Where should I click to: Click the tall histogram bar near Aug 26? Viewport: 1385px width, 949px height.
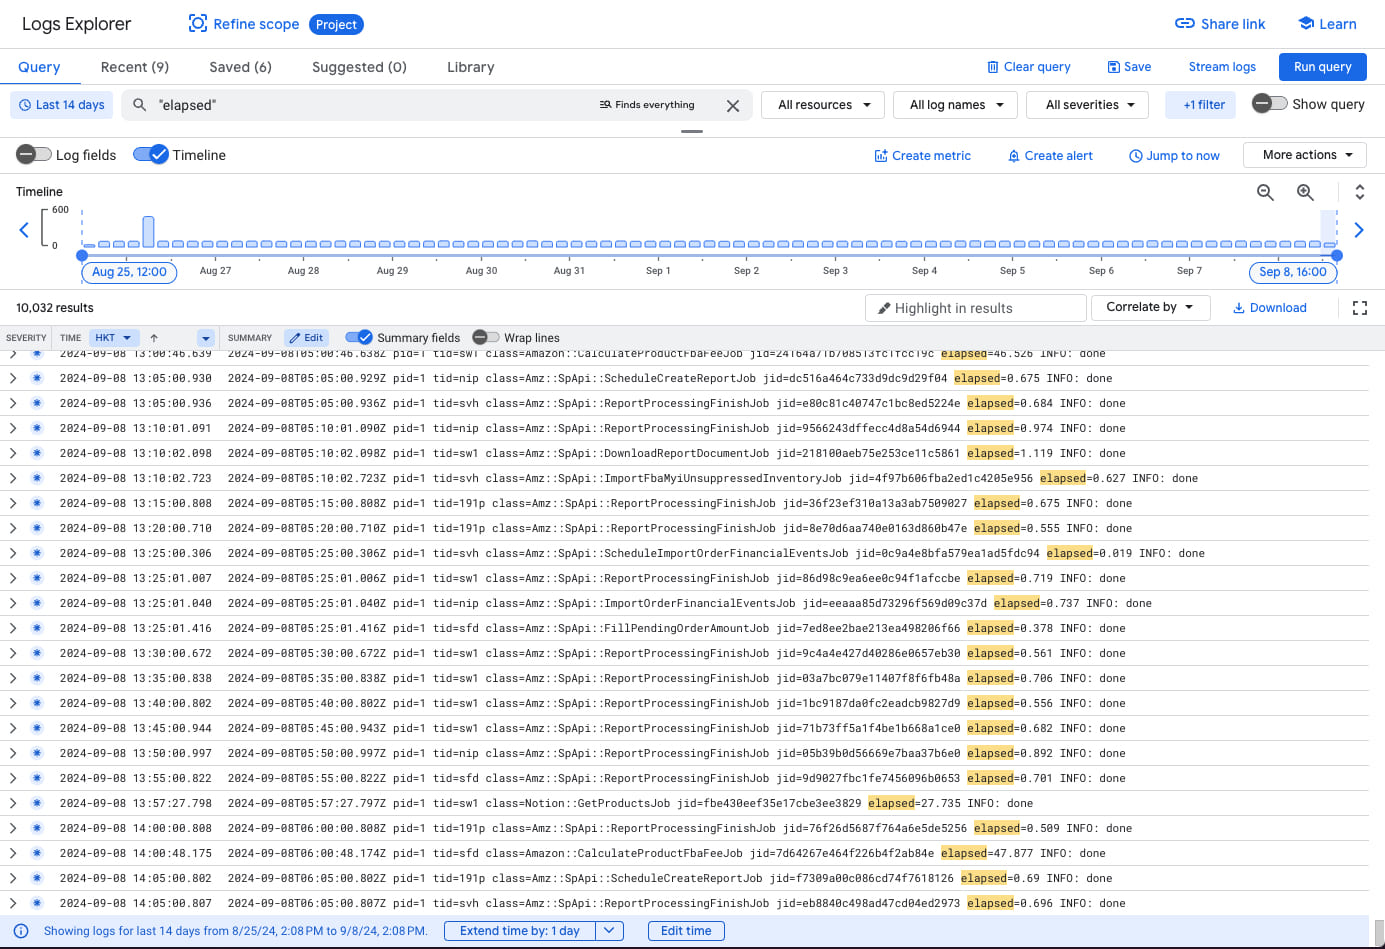pyautogui.click(x=148, y=232)
